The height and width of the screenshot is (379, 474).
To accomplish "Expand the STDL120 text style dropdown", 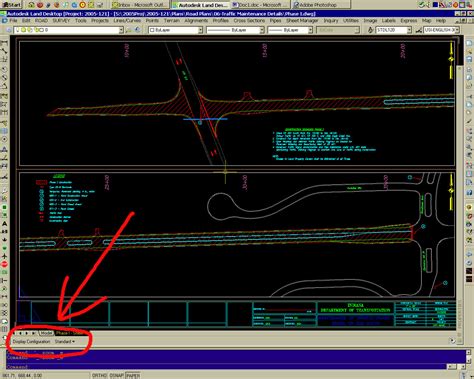I will tap(409, 30).
